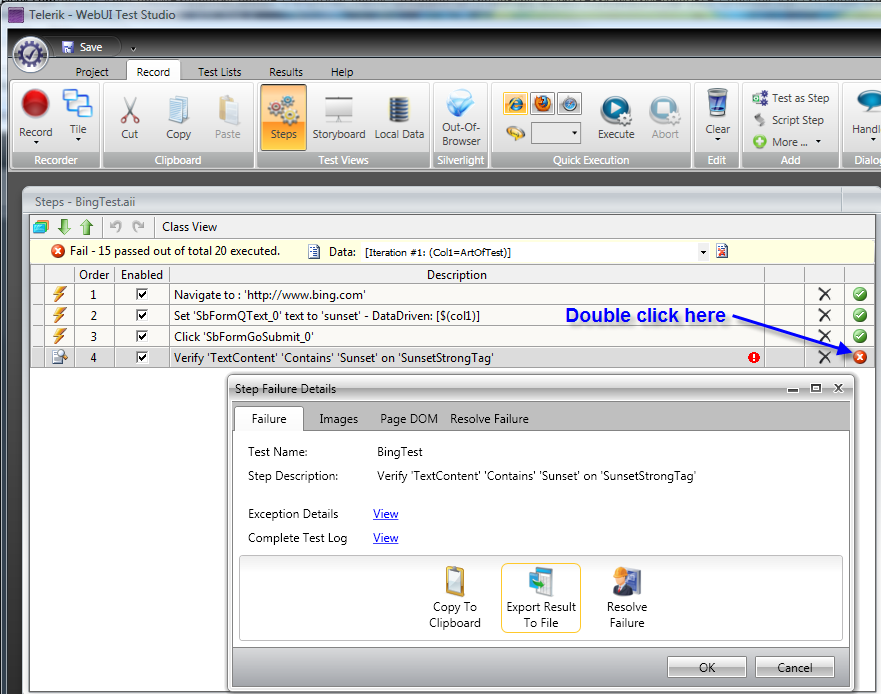Move step down with green down arrow
881x694 pixels.
[65, 226]
